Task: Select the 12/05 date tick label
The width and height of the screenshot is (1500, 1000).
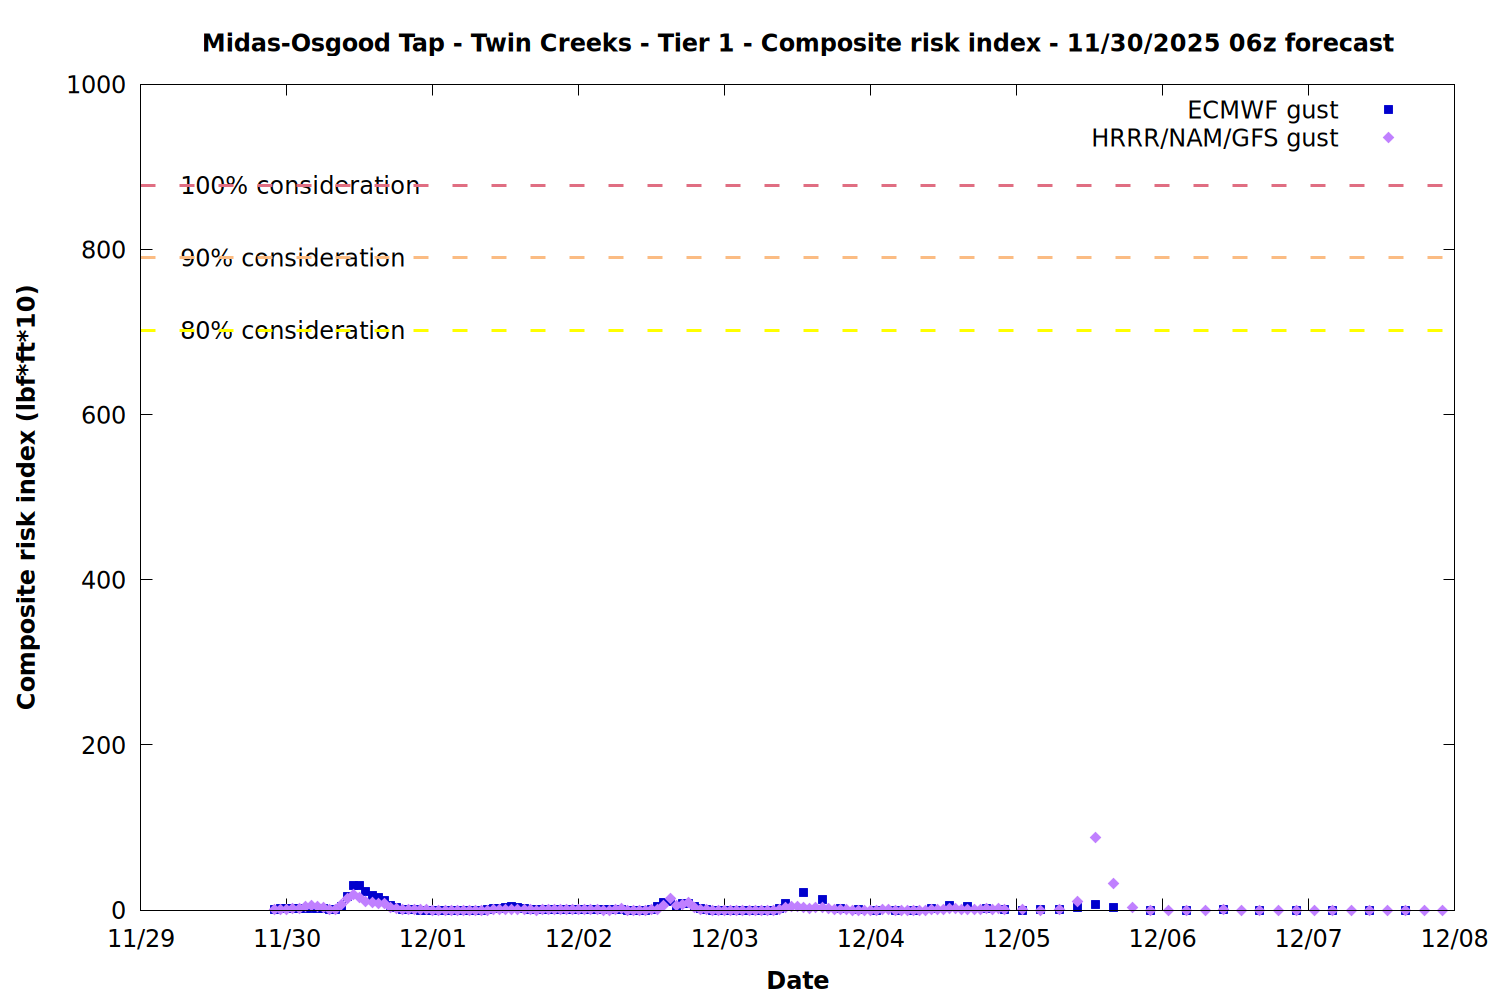Action: pyautogui.click(x=1016, y=939)
